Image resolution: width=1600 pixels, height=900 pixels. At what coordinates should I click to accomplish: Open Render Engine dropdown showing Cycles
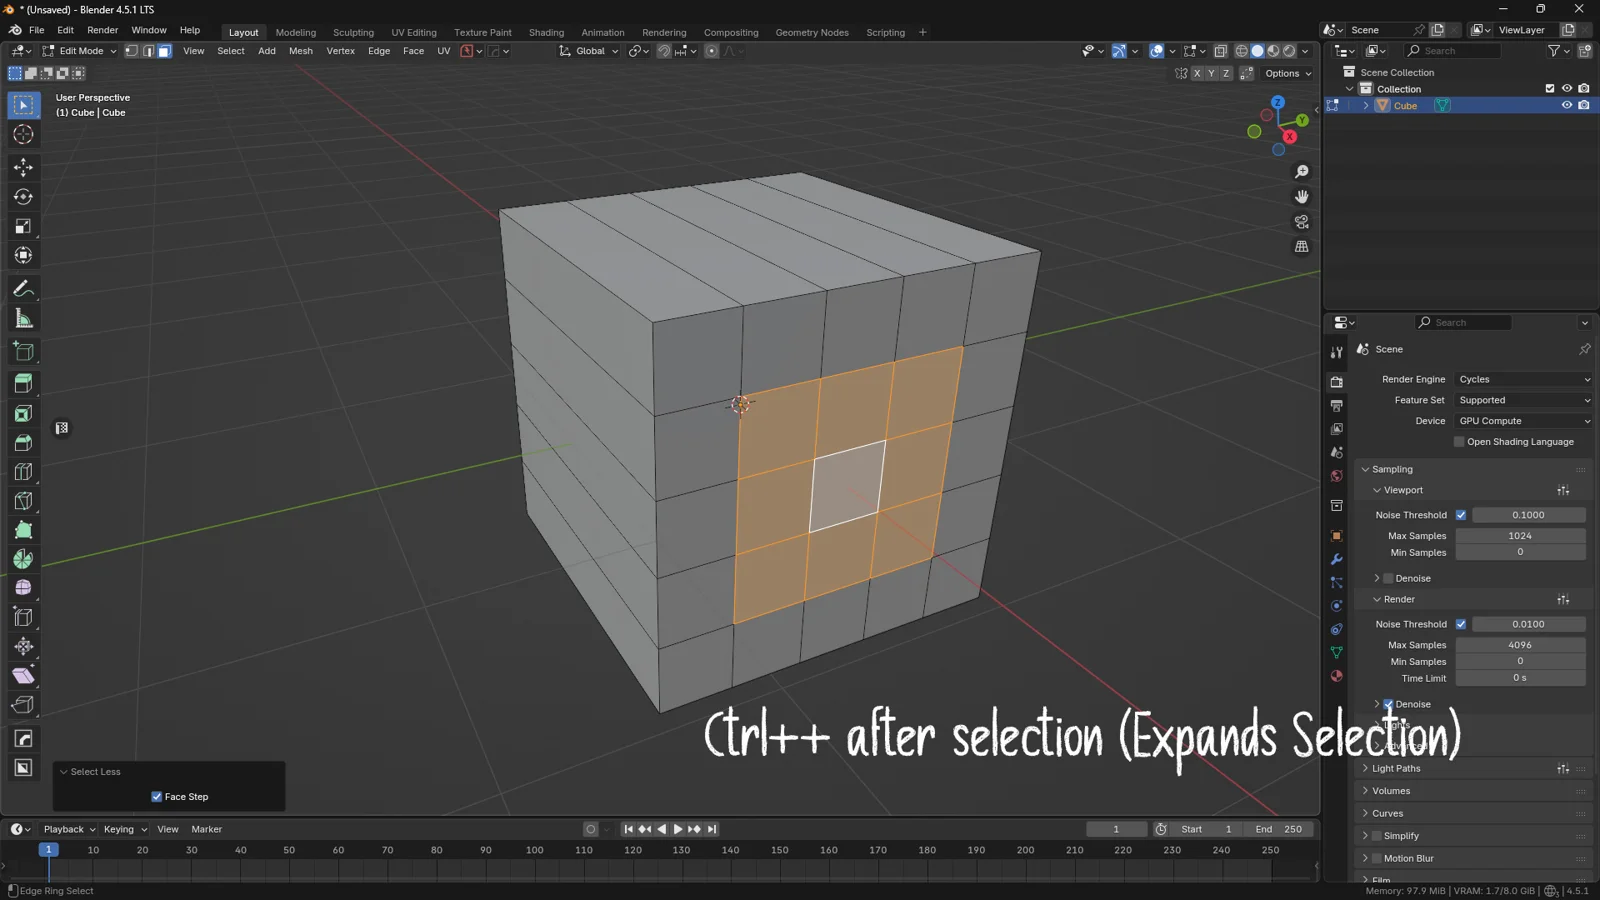[x=1523, y=379]
